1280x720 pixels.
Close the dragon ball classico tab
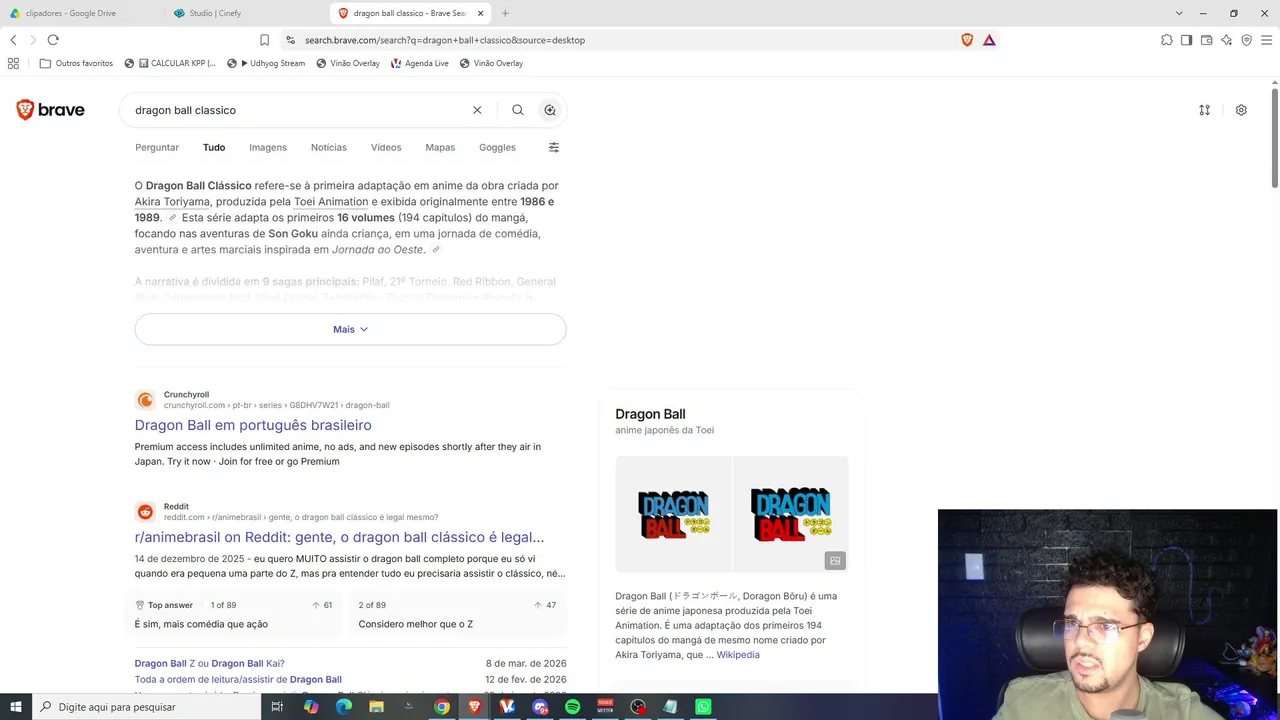click(x=481, y=13)
